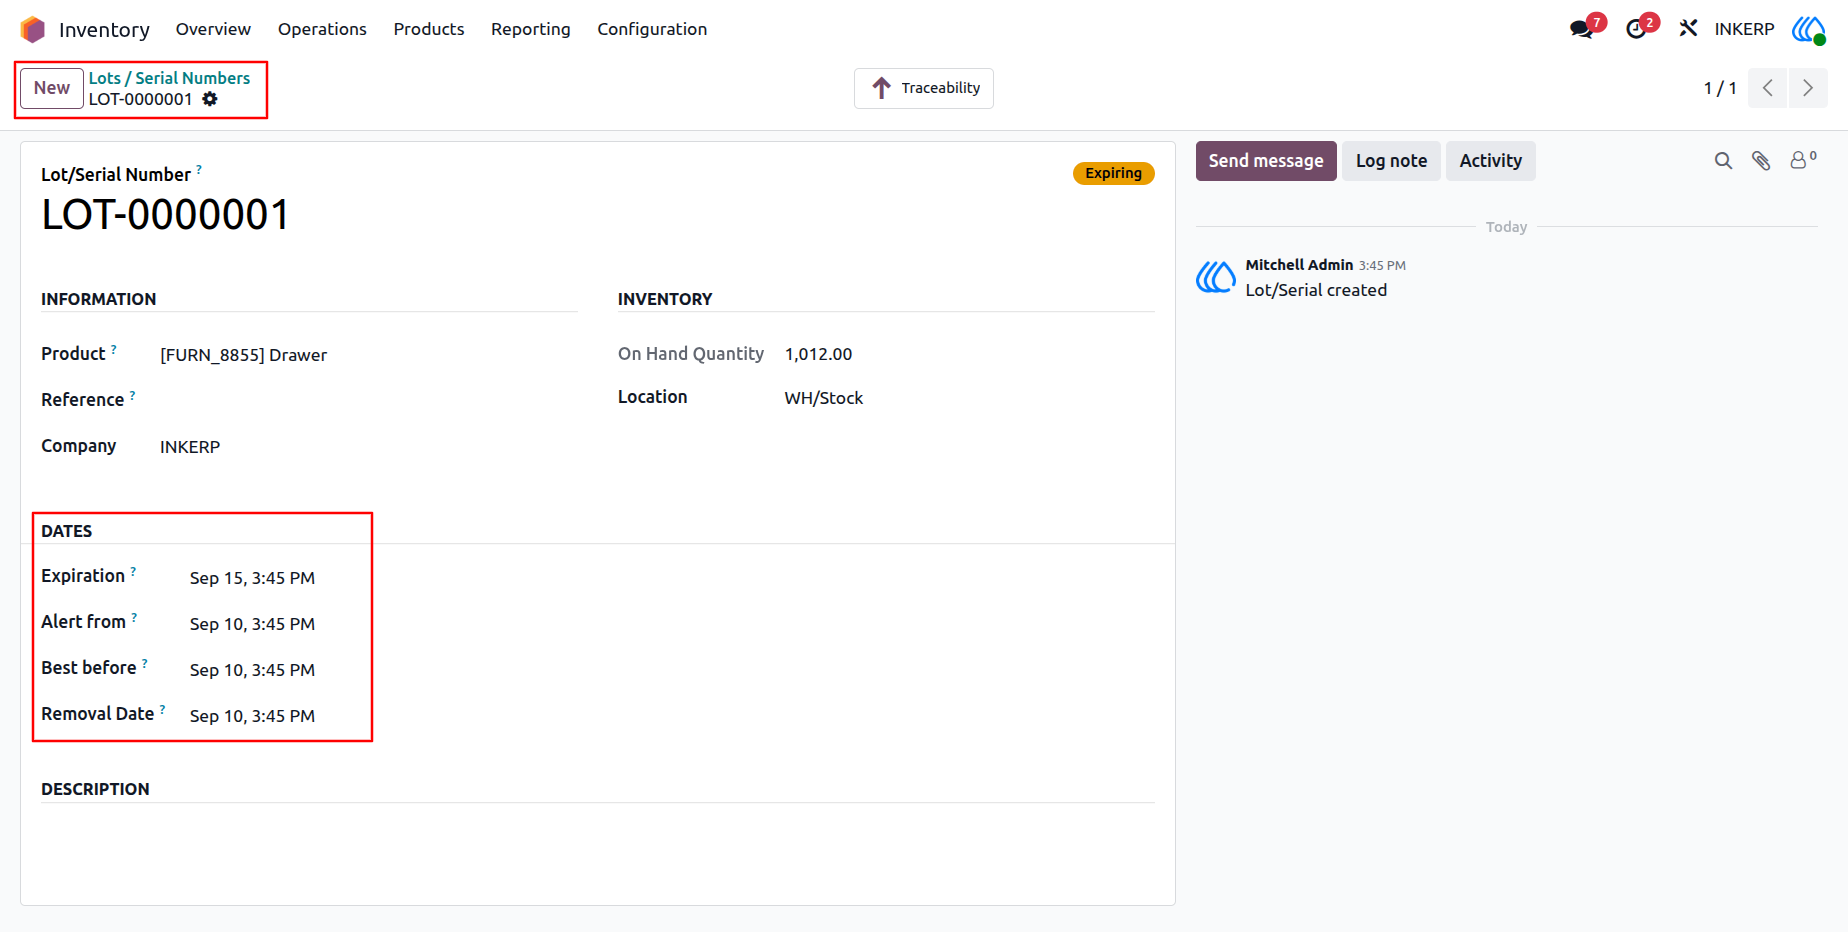Show followers using the person icon
1848x932 pixels.
pyautogui.click(x=1803, y=160)
